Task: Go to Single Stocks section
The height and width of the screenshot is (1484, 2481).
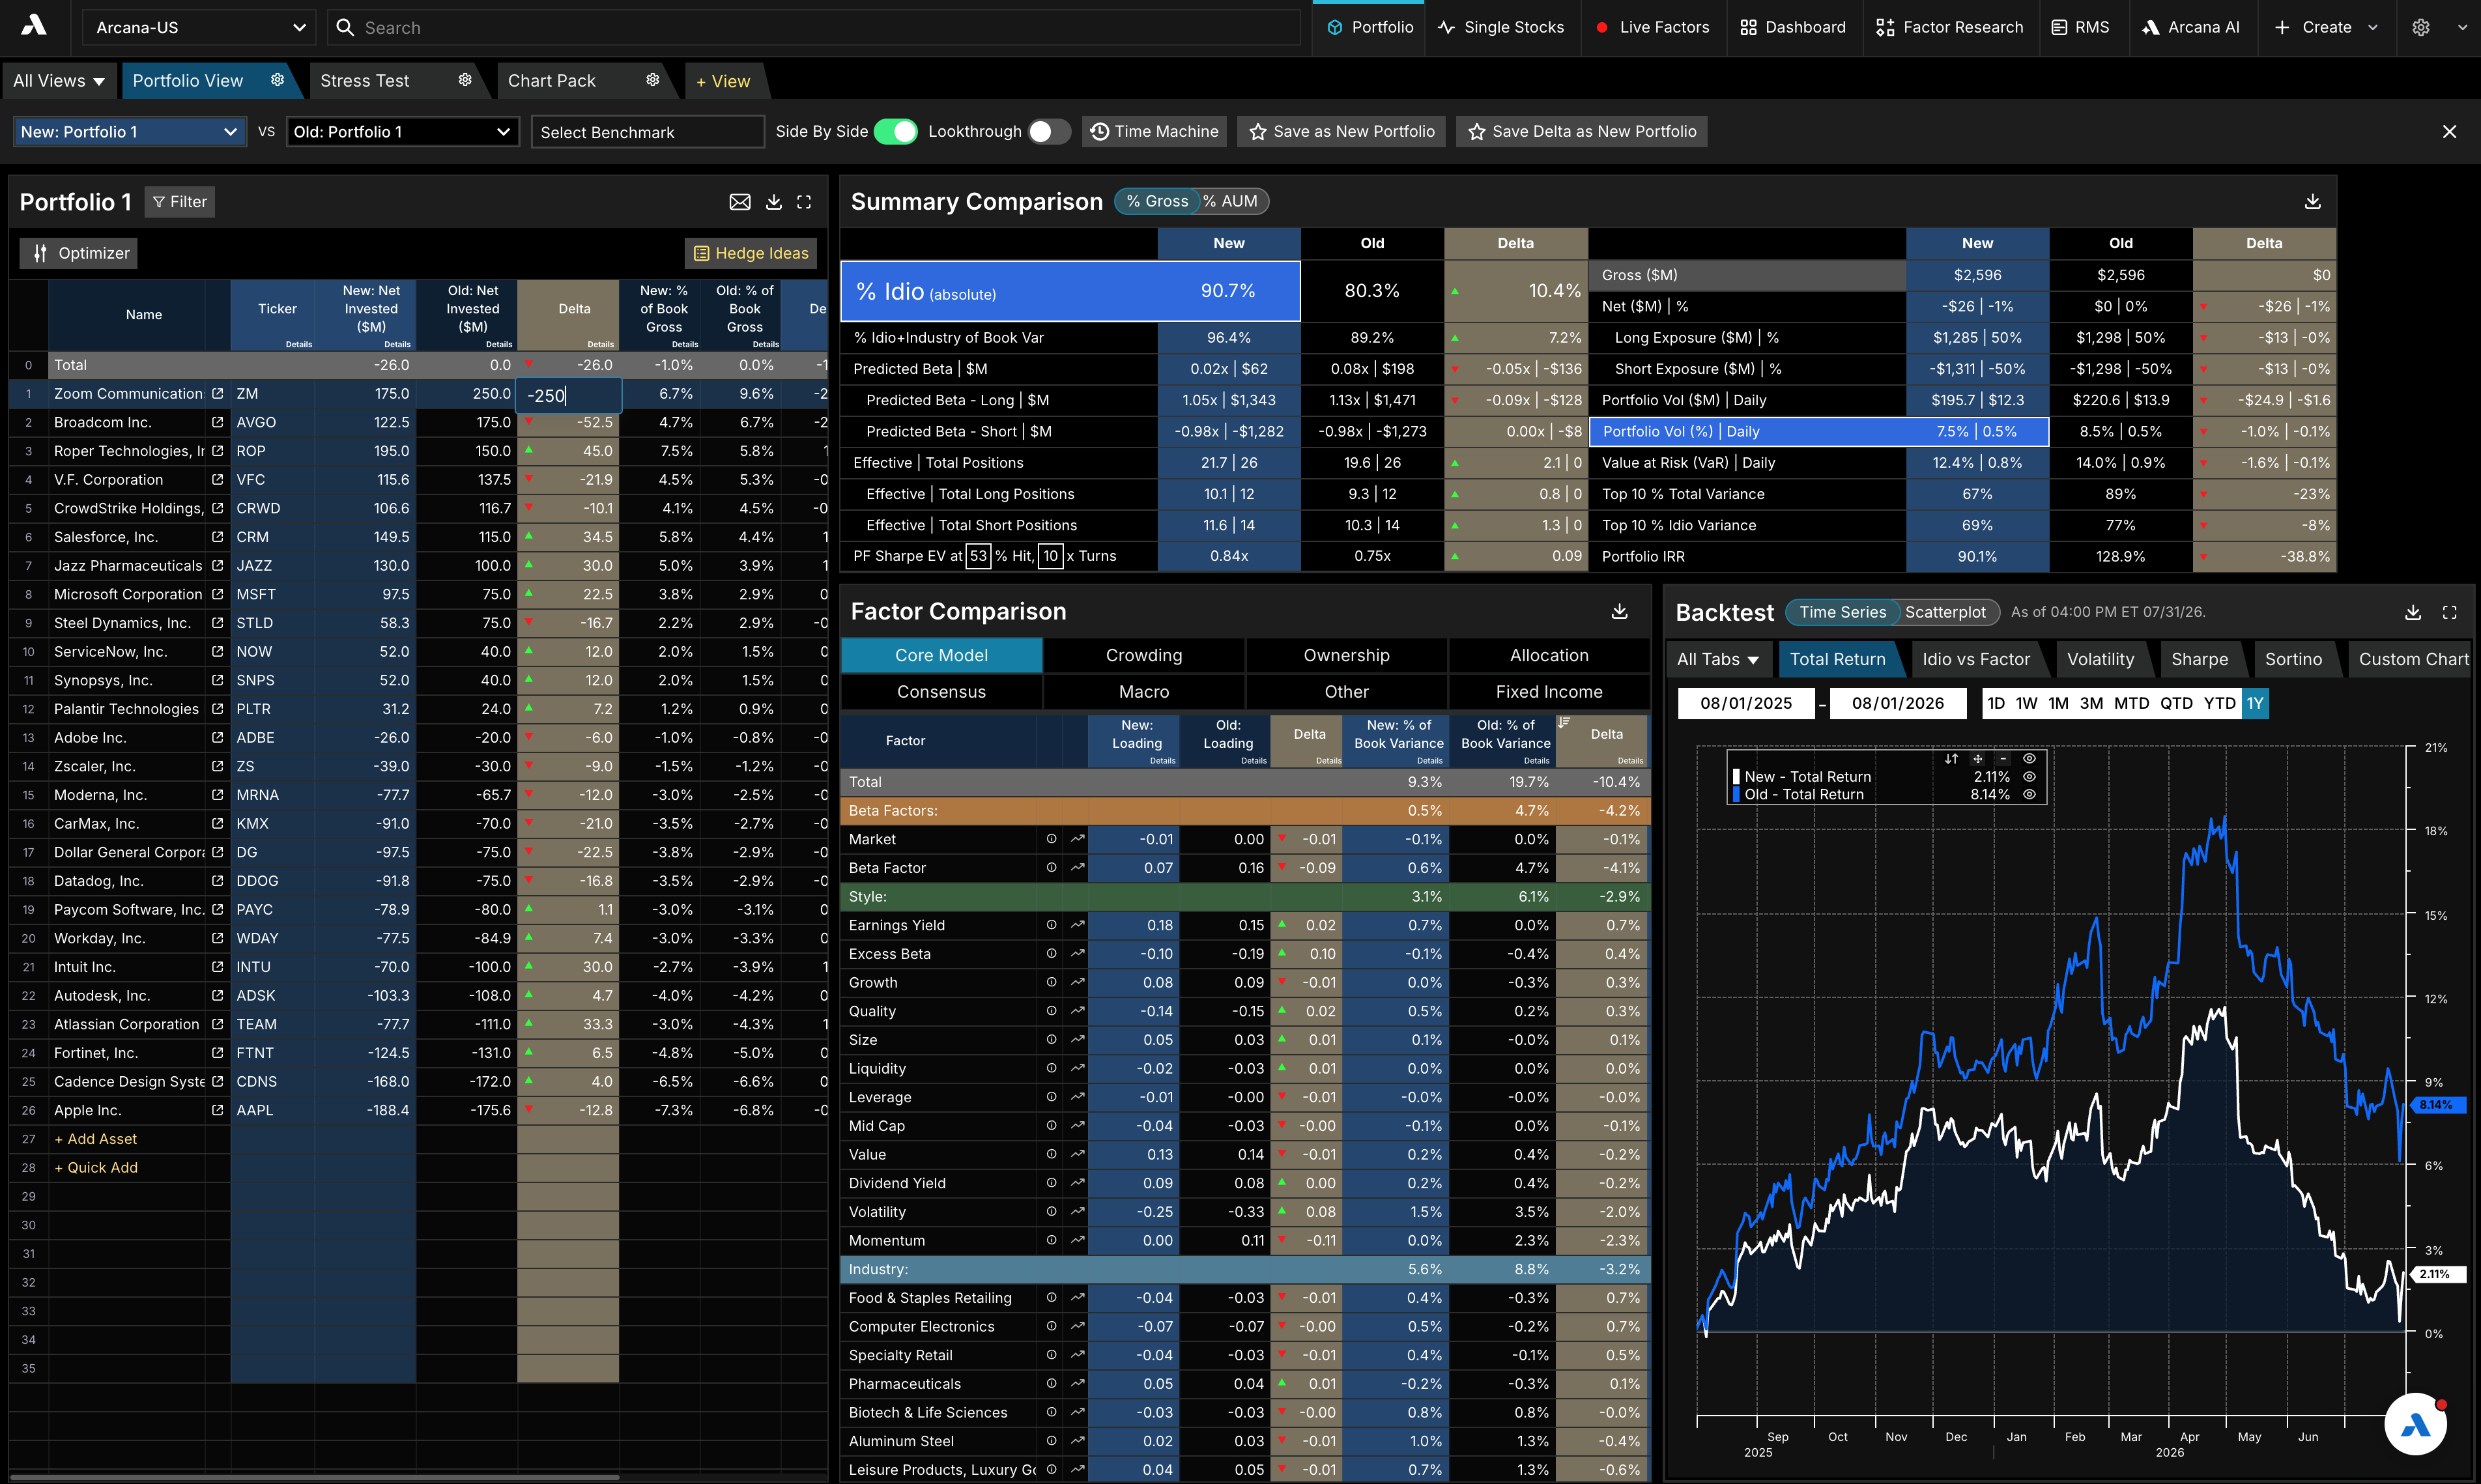Action: [1501, 27]
